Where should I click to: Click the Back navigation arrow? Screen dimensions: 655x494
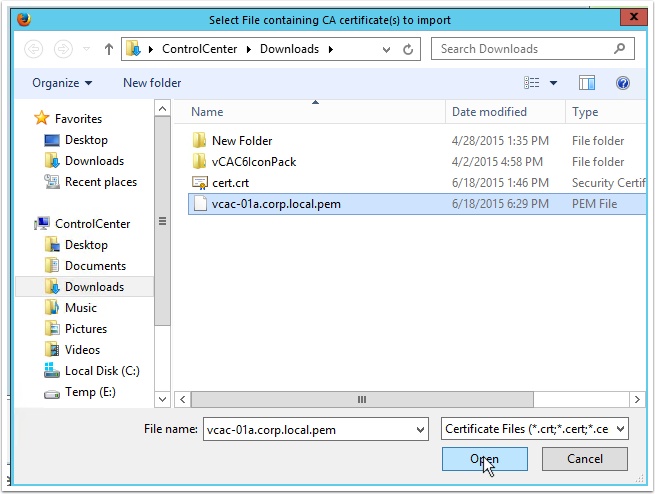pos(33,49)
